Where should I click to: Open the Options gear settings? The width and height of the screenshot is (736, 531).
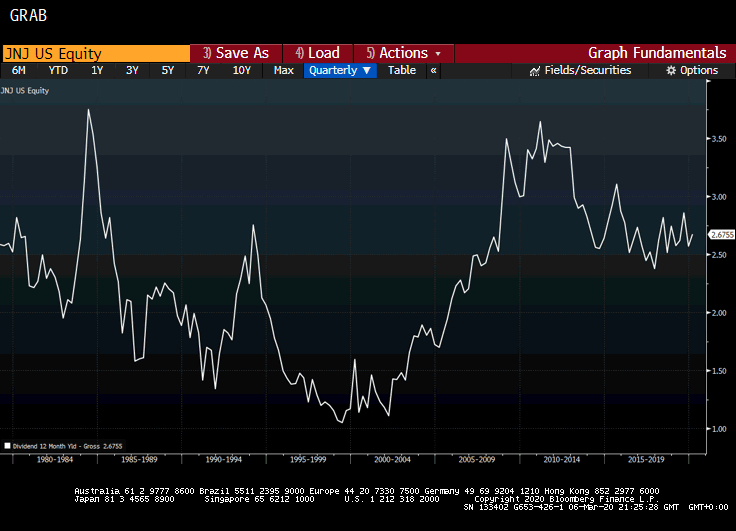click(x=692, y=70)
